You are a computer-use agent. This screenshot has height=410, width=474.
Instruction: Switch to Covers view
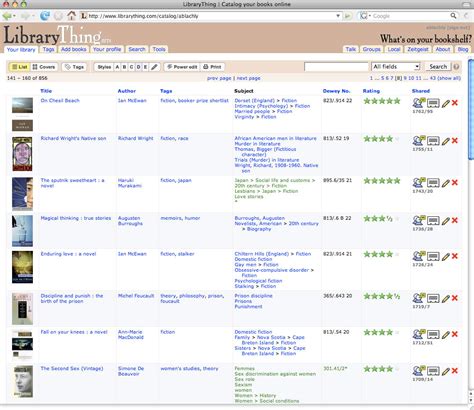click(x=44, y=67)
